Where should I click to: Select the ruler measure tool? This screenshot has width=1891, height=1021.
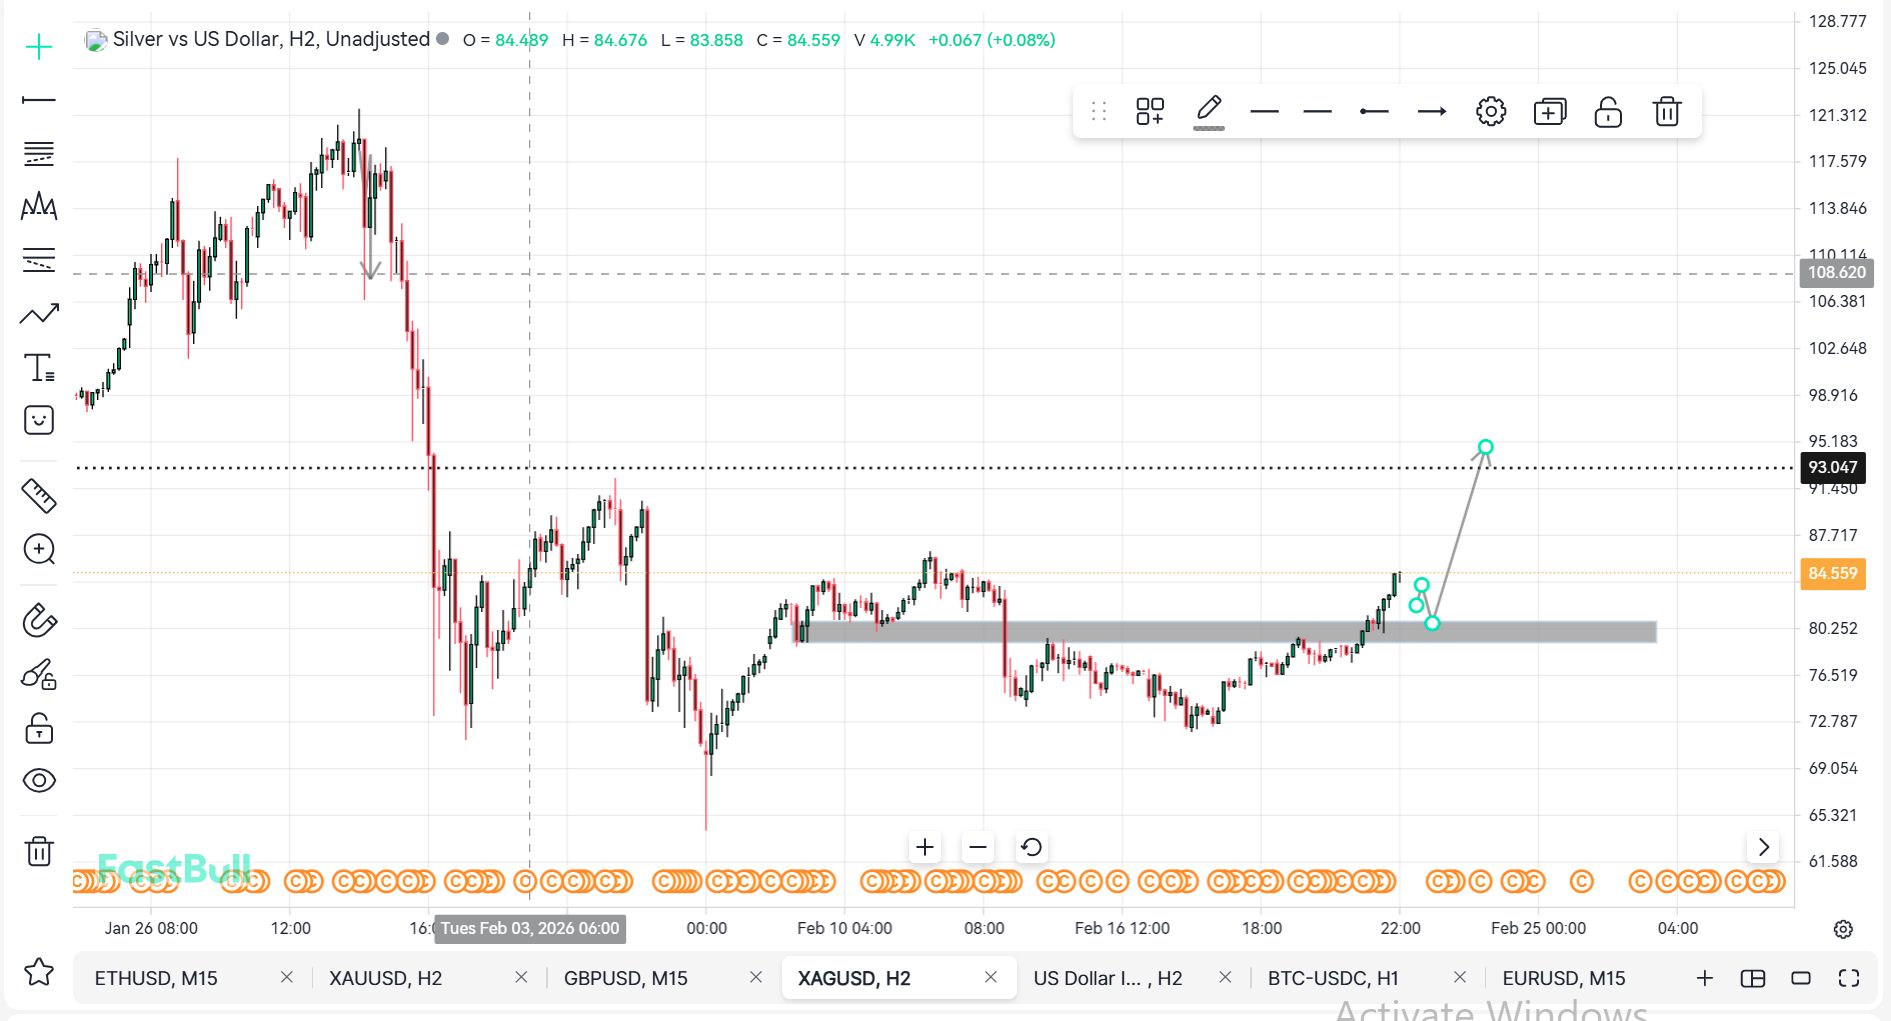(39, 495)
